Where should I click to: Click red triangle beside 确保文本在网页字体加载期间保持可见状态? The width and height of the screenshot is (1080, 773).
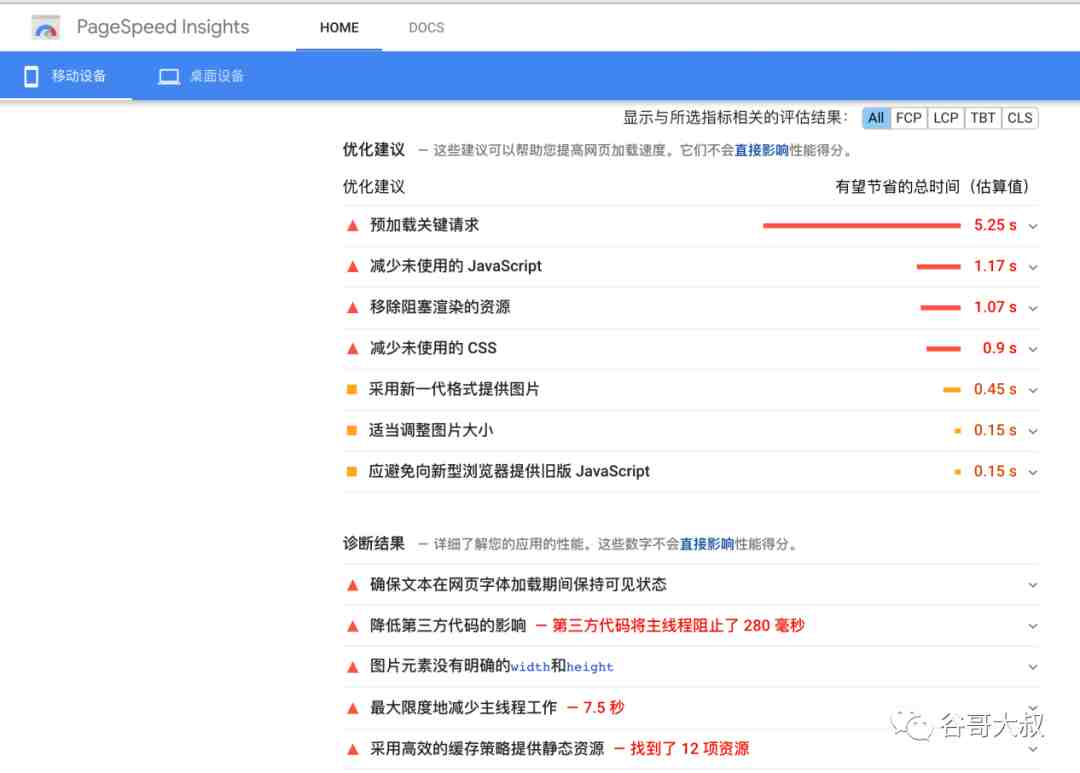353,585
